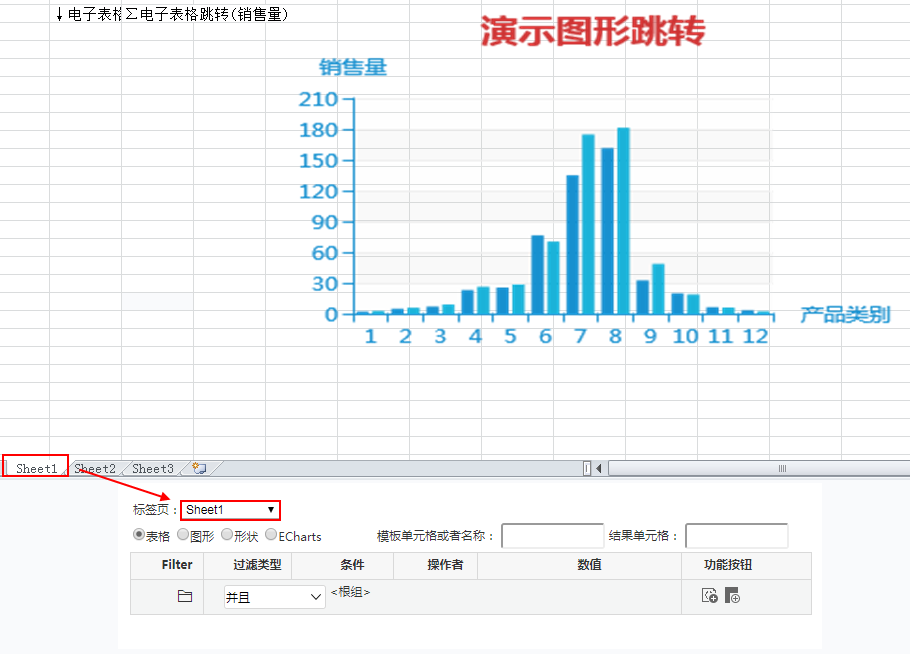The image size is (910, 654).
Task: Switch to the Sheet2 tab
Action: tap(95, 468)
